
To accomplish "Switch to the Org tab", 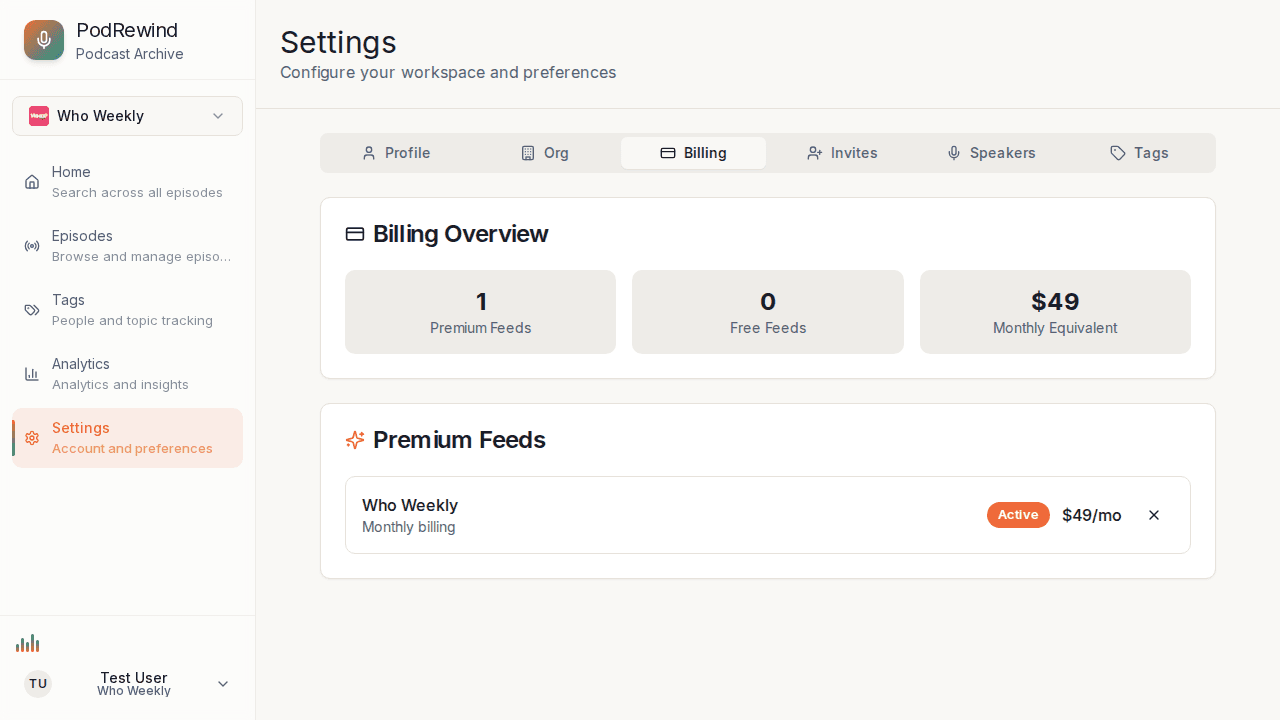I will 545,153.
